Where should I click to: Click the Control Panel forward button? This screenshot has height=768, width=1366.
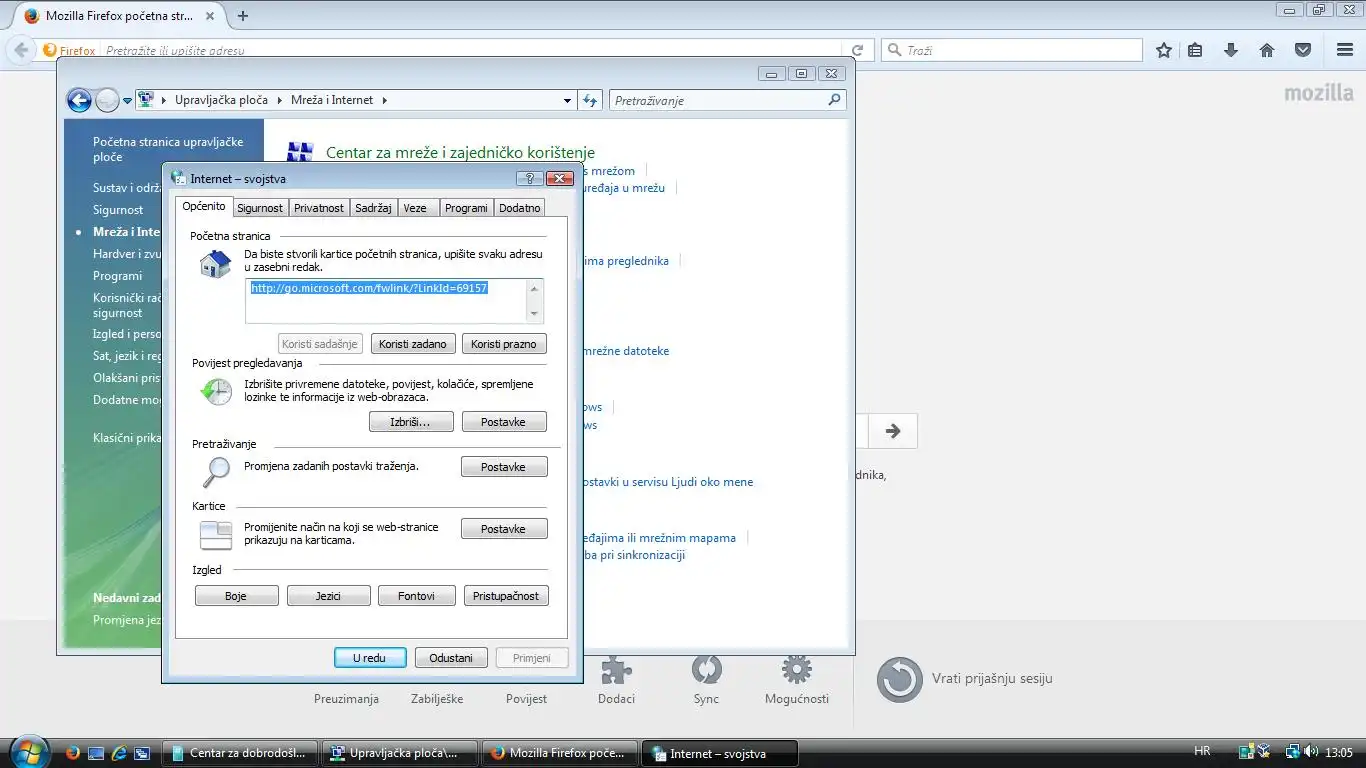pyautogui.click(x=107, y=100)
